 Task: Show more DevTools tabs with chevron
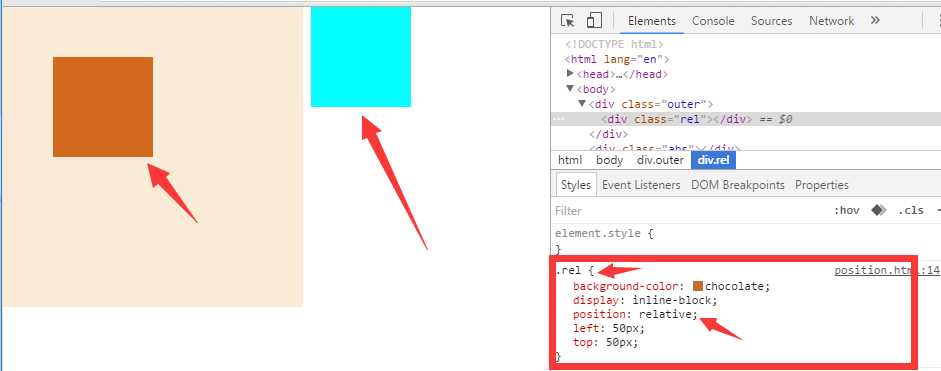pyautogui.click(x=875, y=20)
